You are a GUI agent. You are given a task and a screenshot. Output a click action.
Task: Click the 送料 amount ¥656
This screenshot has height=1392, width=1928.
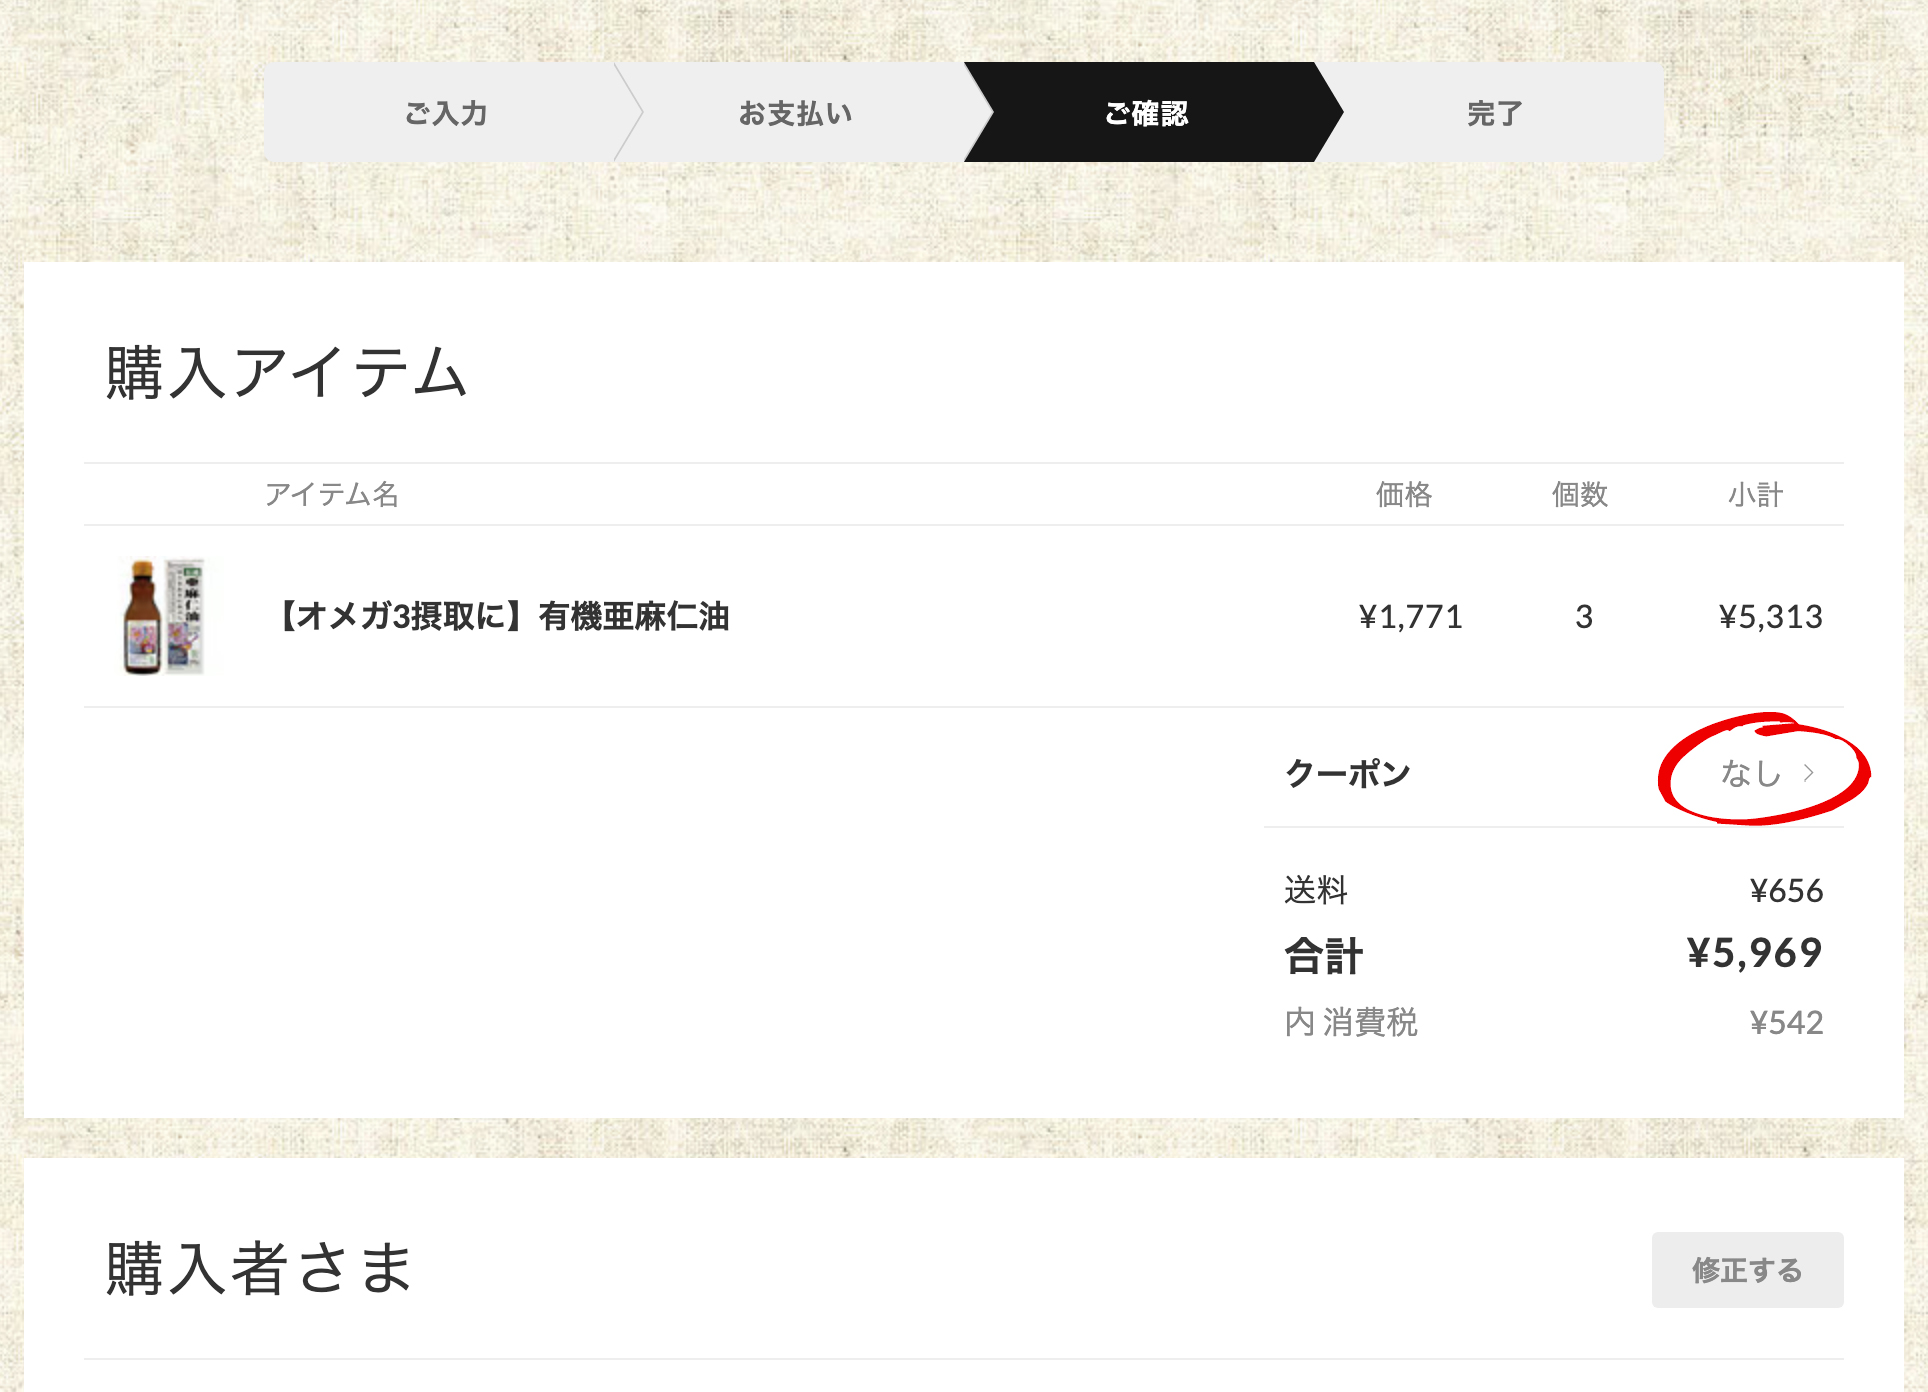1786,890
